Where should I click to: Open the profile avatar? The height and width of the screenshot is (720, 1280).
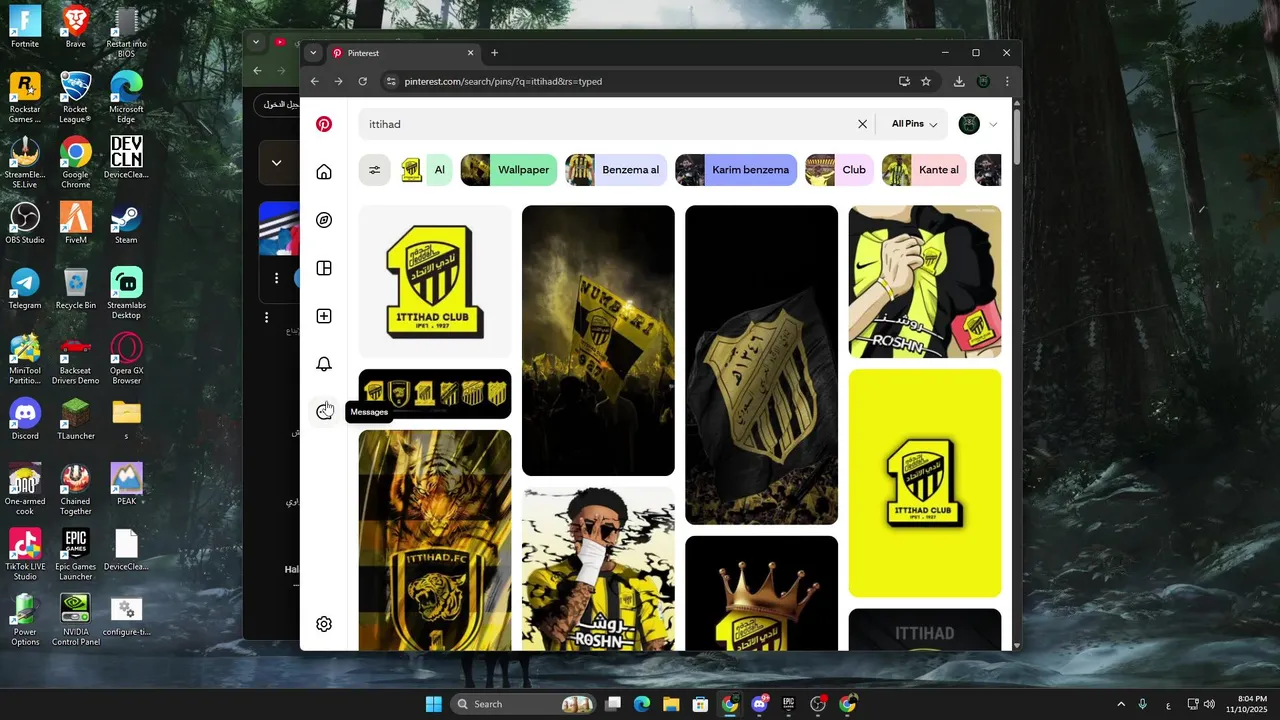click(969, 124)
